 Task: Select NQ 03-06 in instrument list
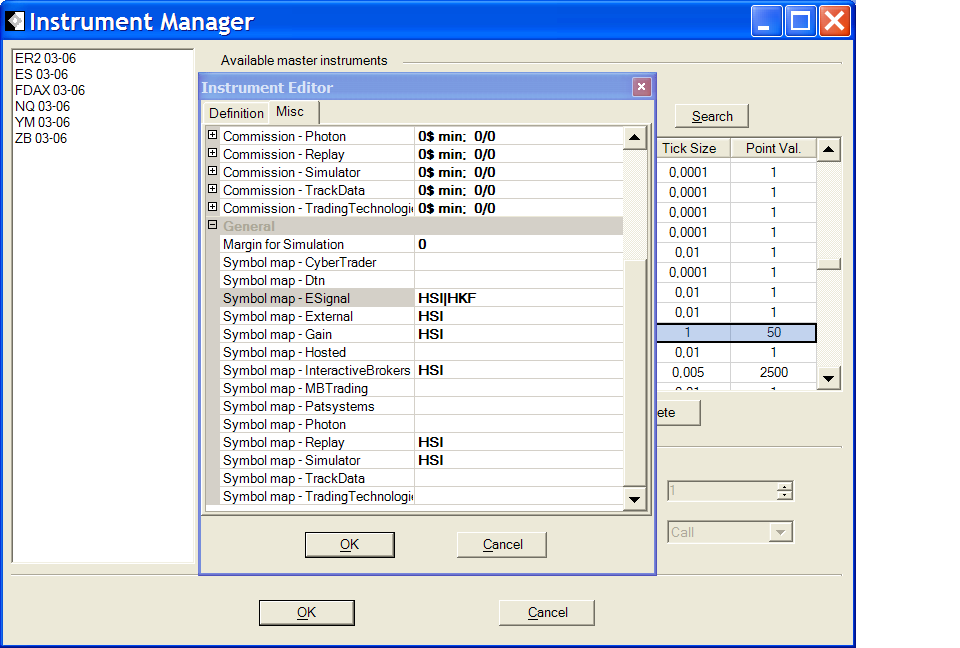(x=42, y=106)
